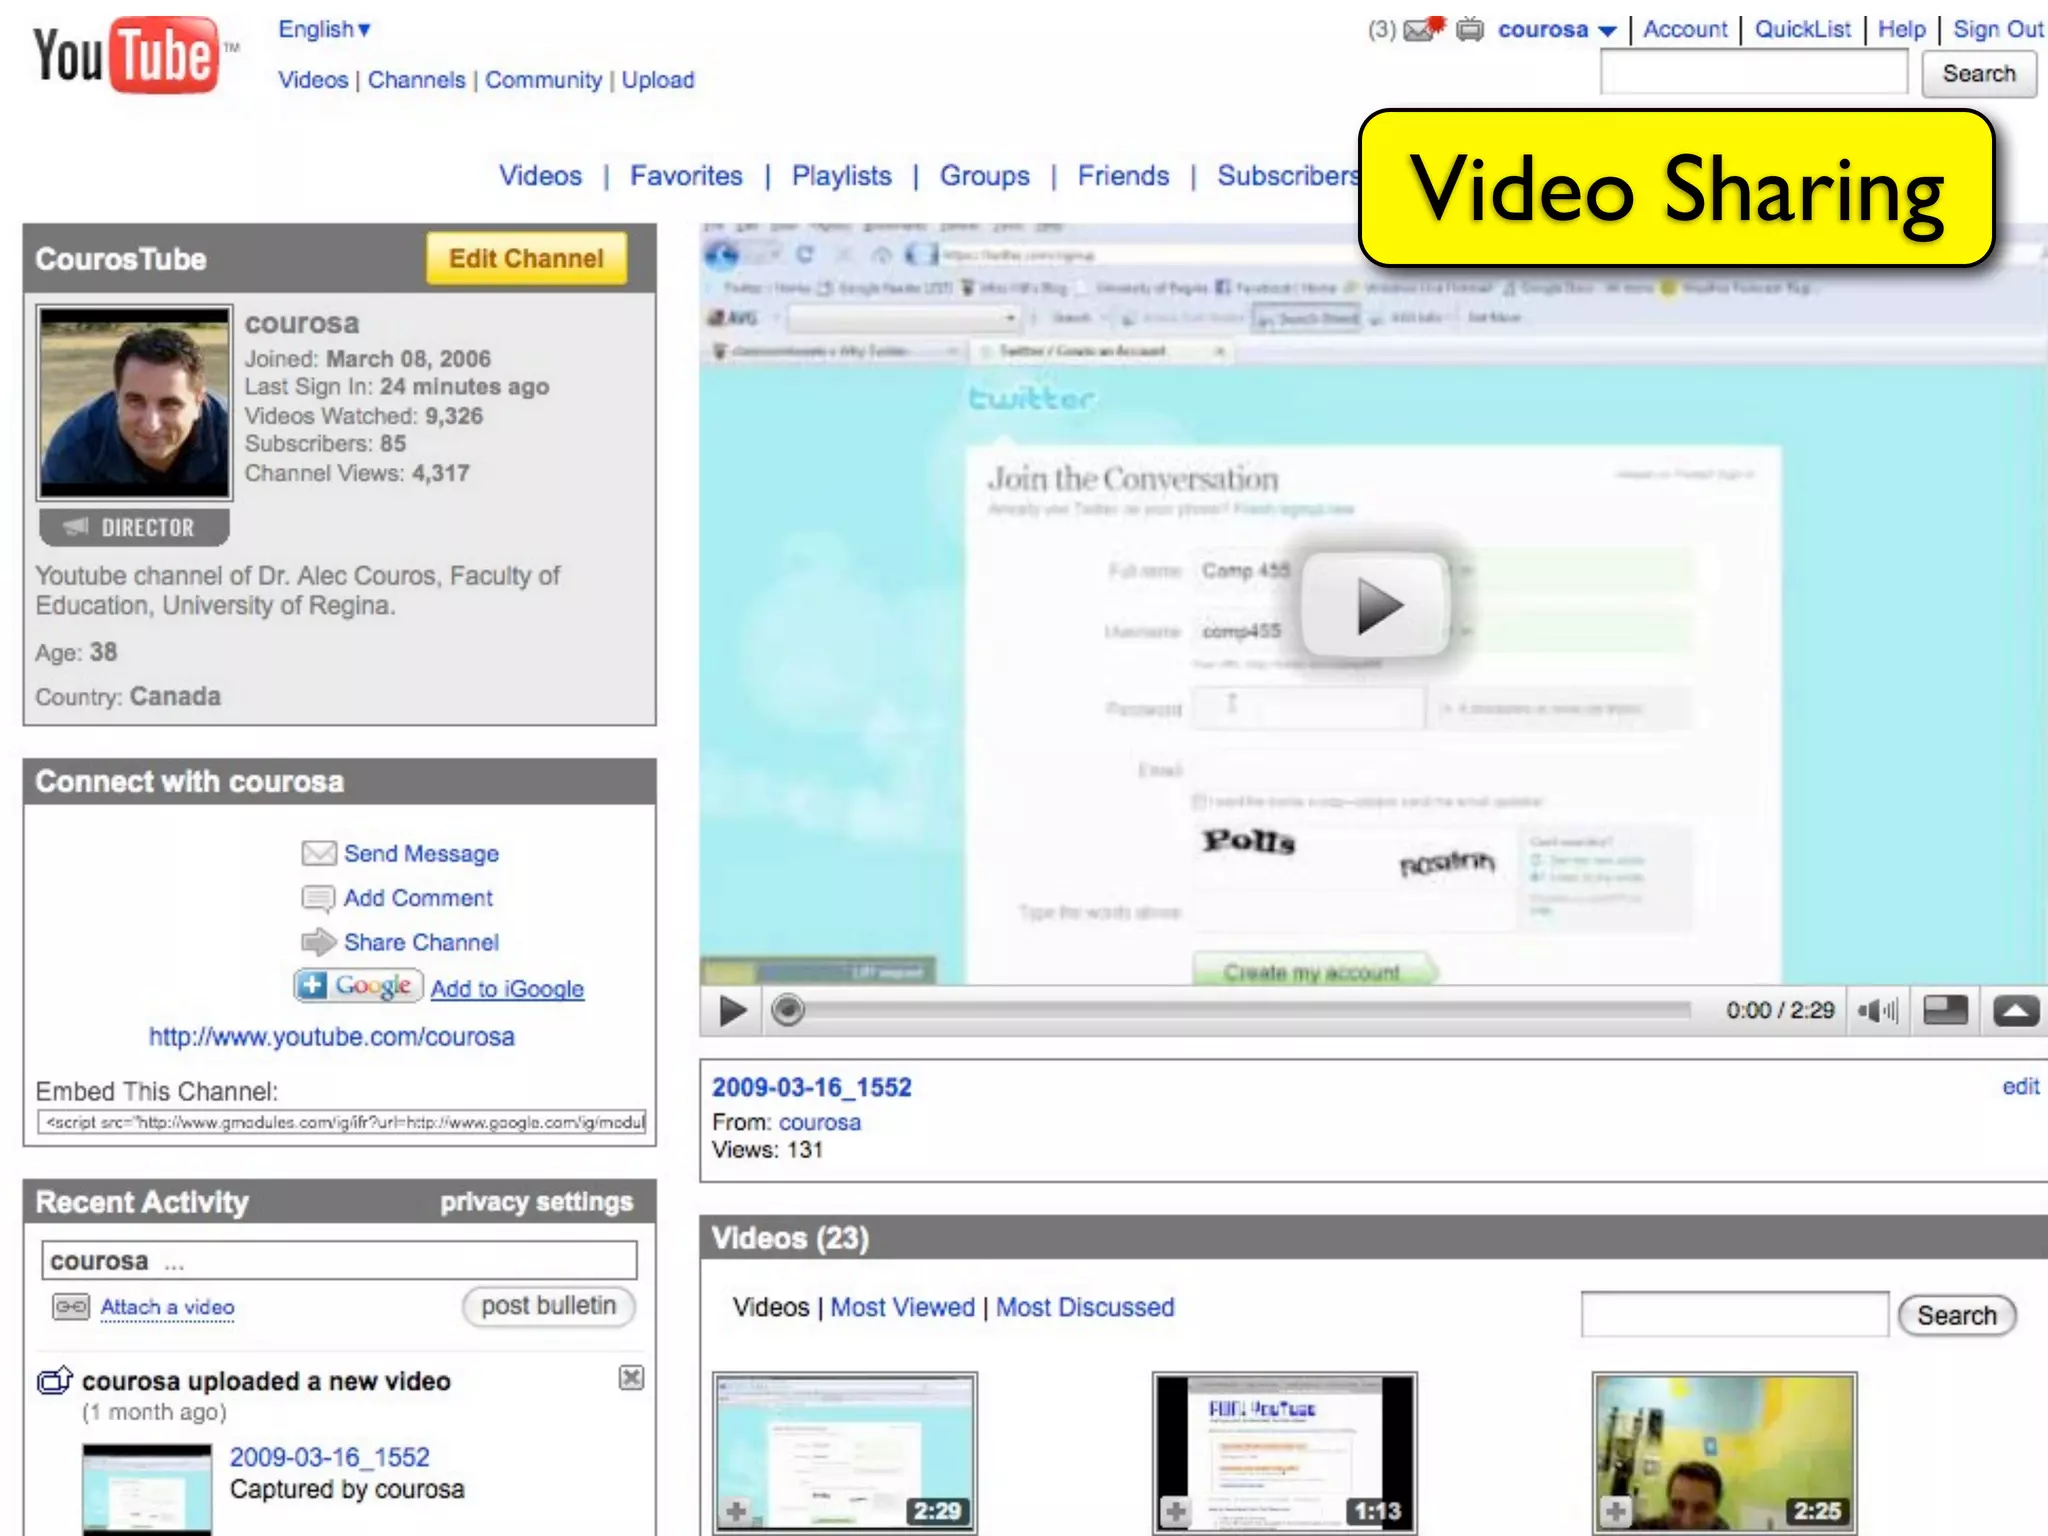Open the courosa link after From:
Image resolution: width=2048 pixels, height=1536 pixels.
(820, 1122)
